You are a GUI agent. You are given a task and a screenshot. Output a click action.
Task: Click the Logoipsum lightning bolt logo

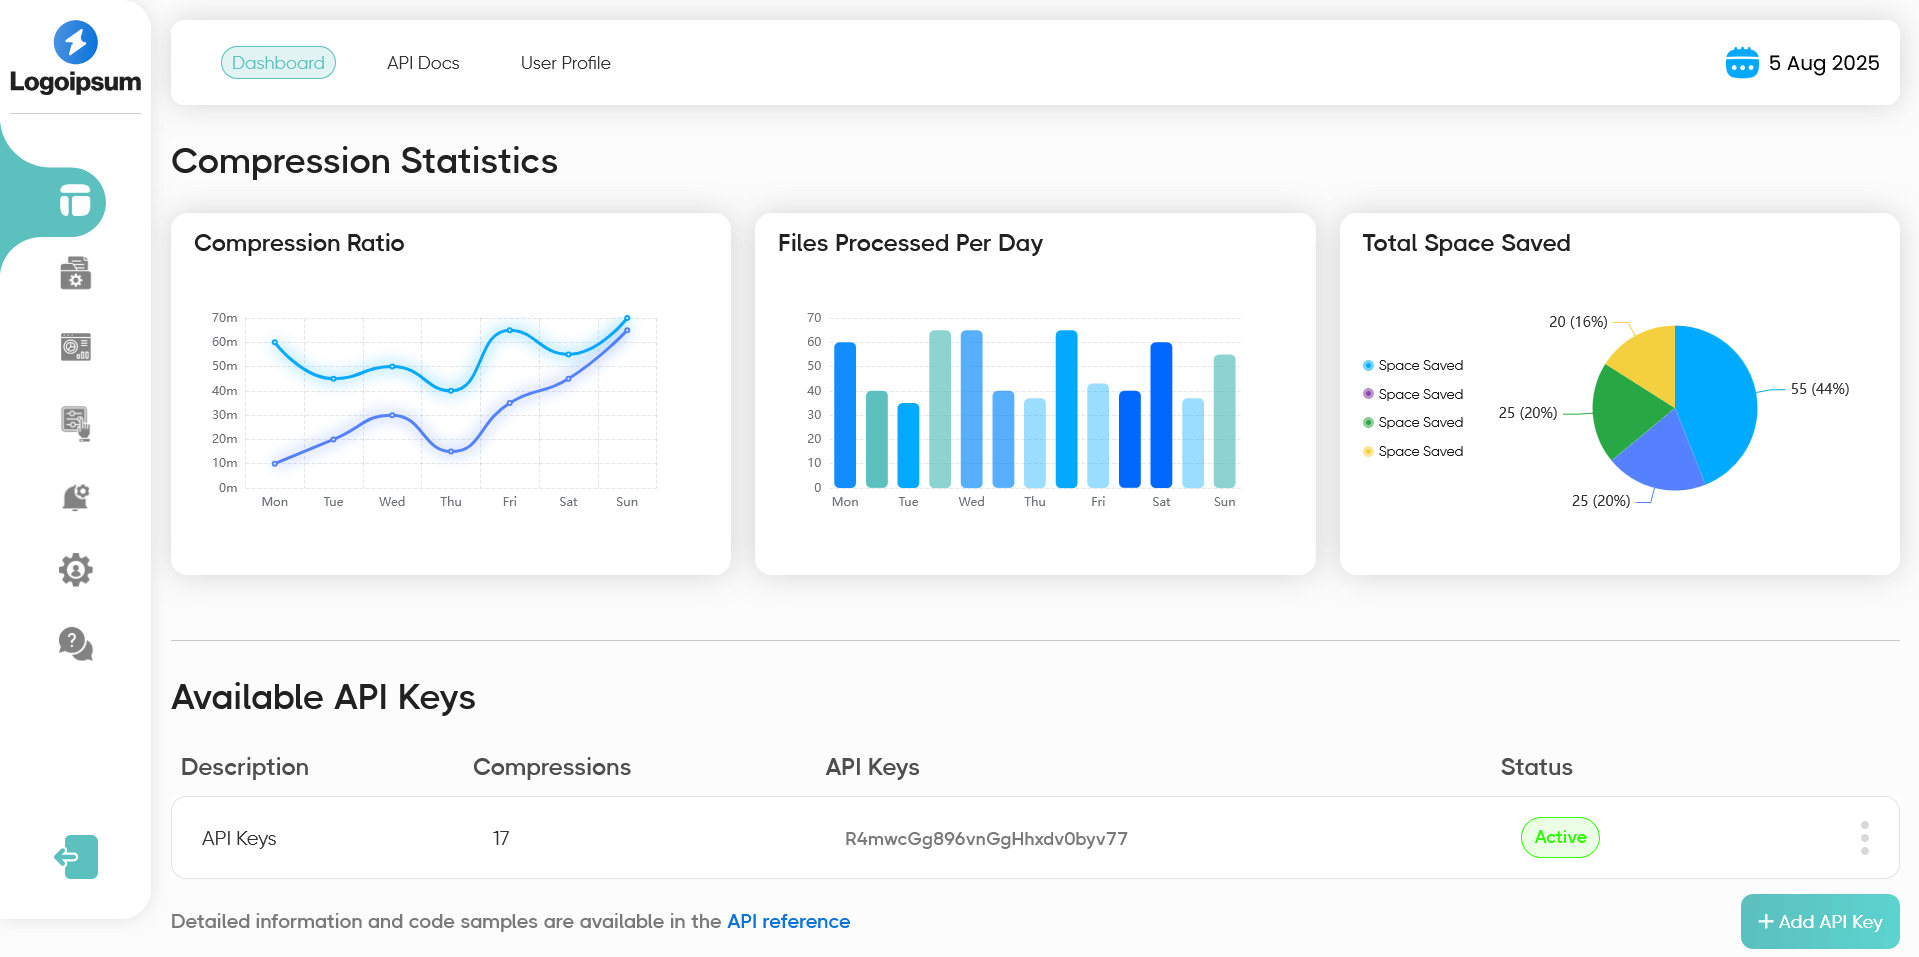[75, 42]
